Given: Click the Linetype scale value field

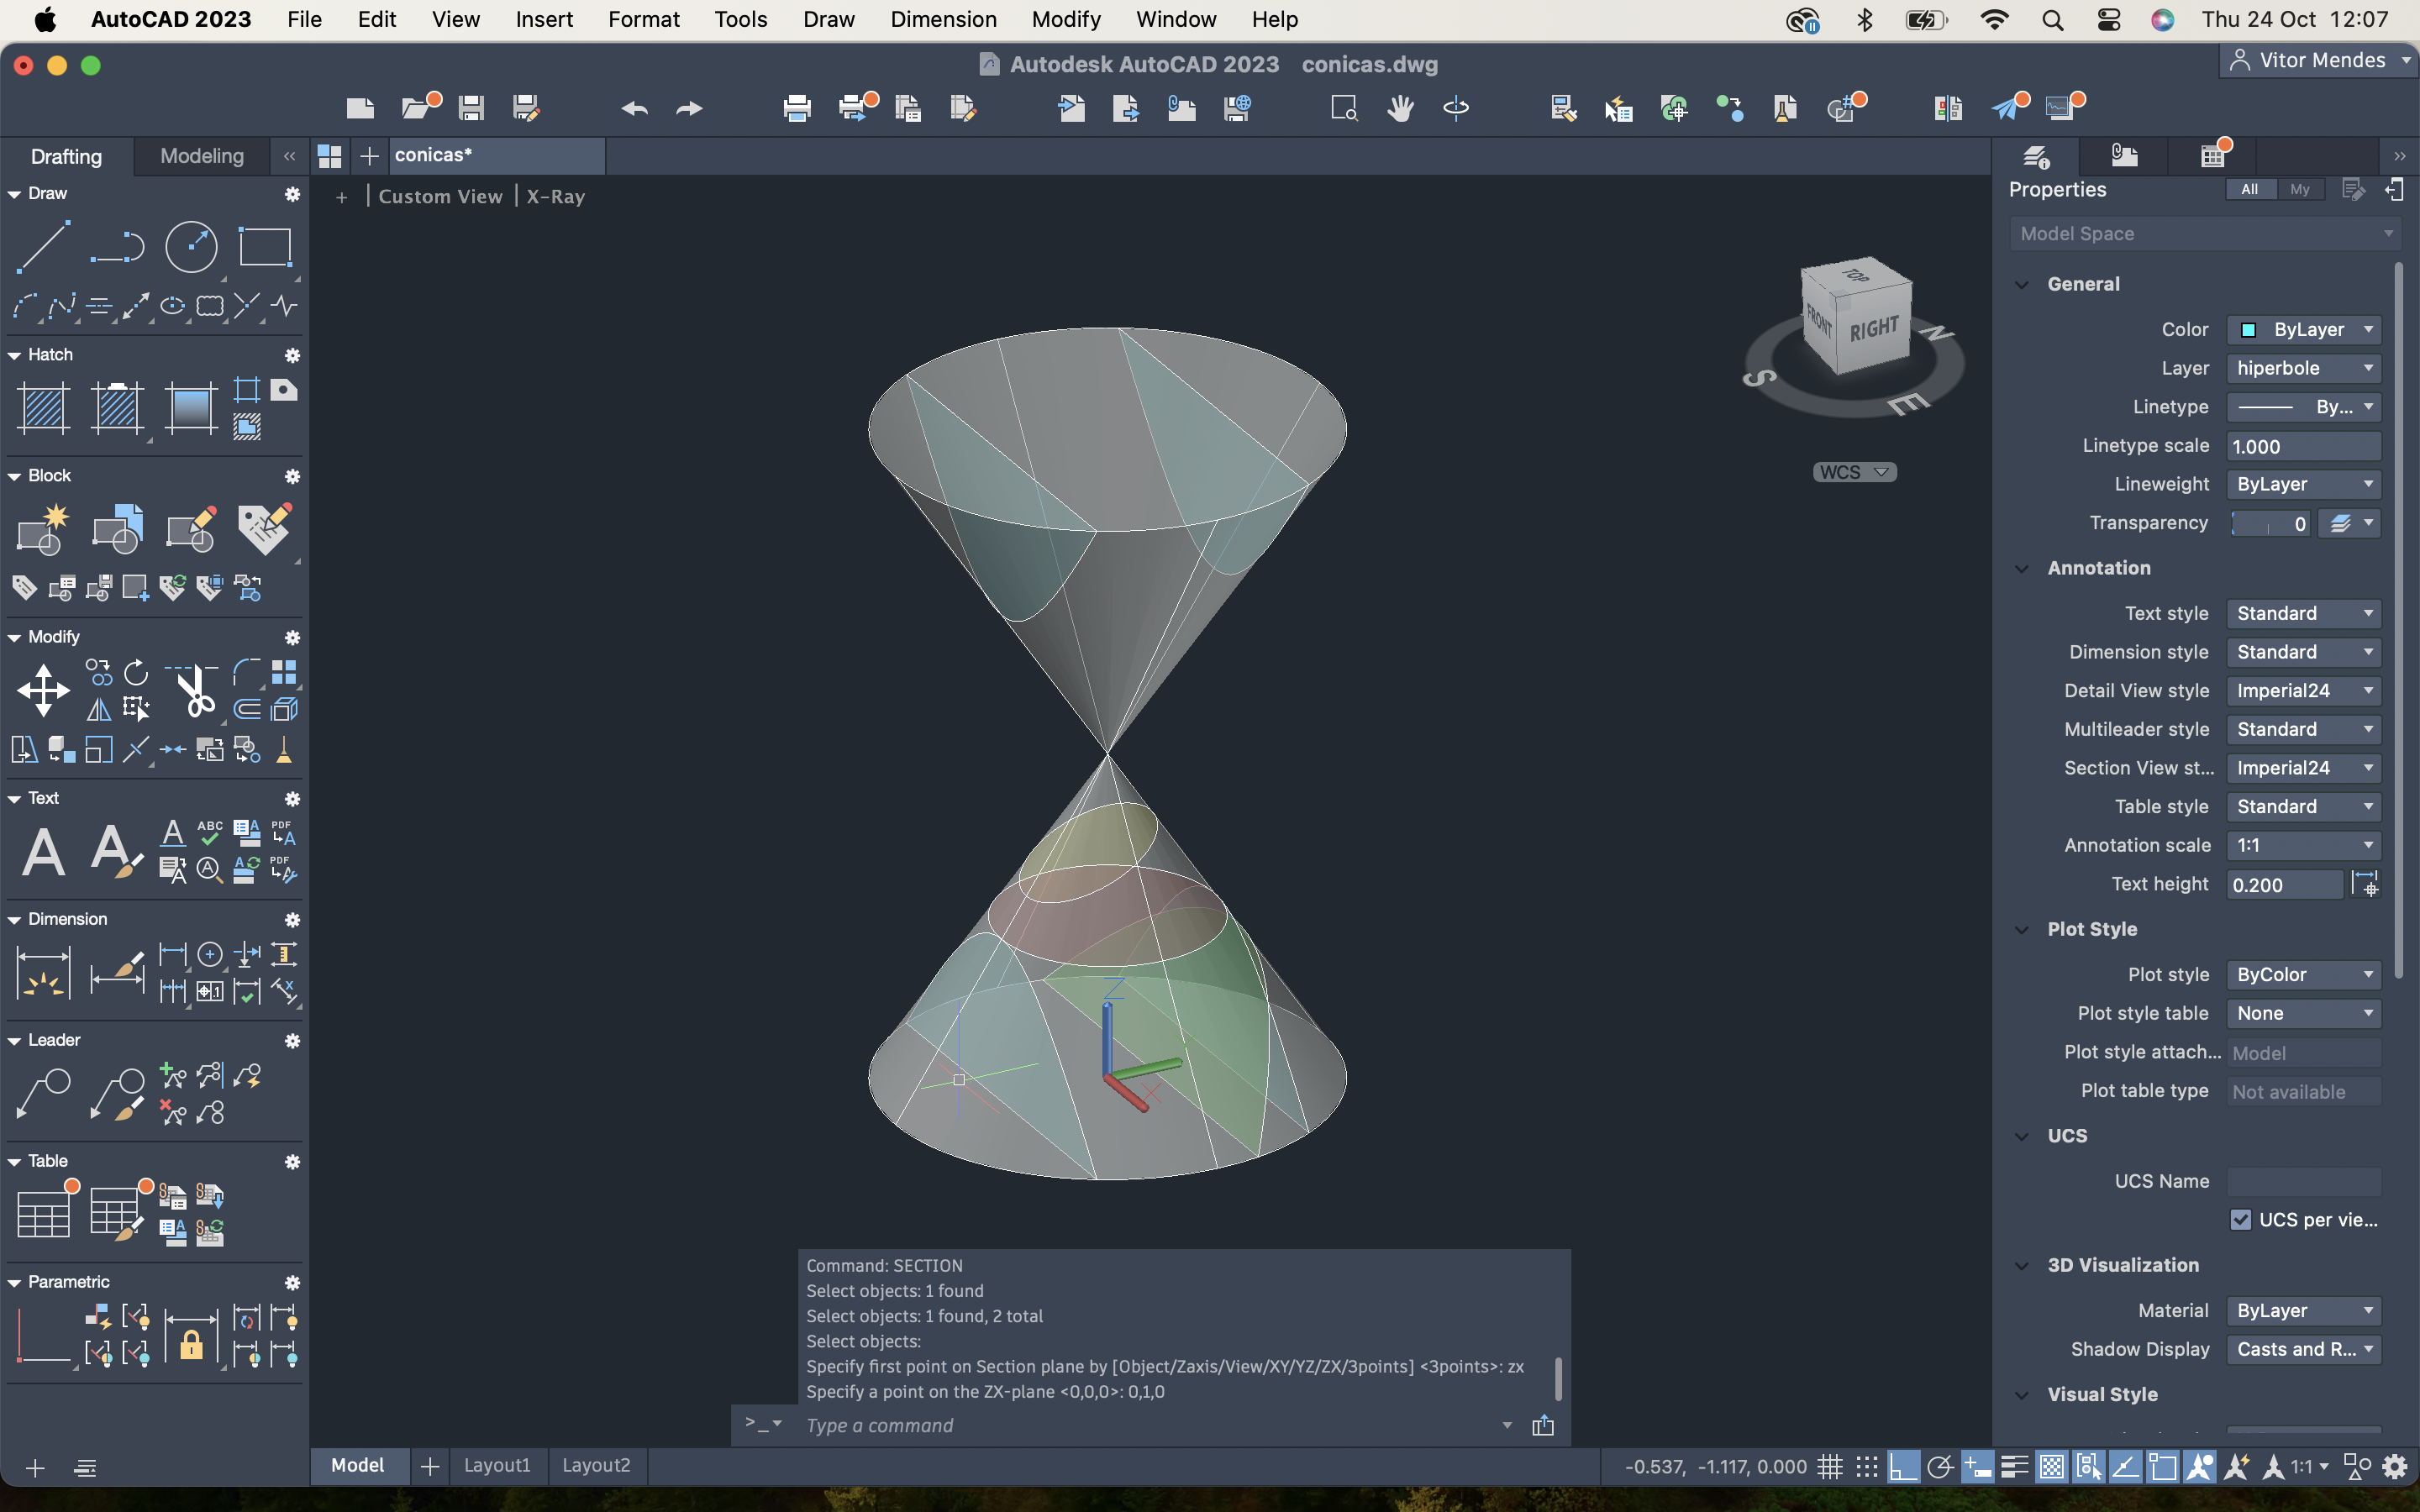Looking at the screenshot, I should point(2303,446).
